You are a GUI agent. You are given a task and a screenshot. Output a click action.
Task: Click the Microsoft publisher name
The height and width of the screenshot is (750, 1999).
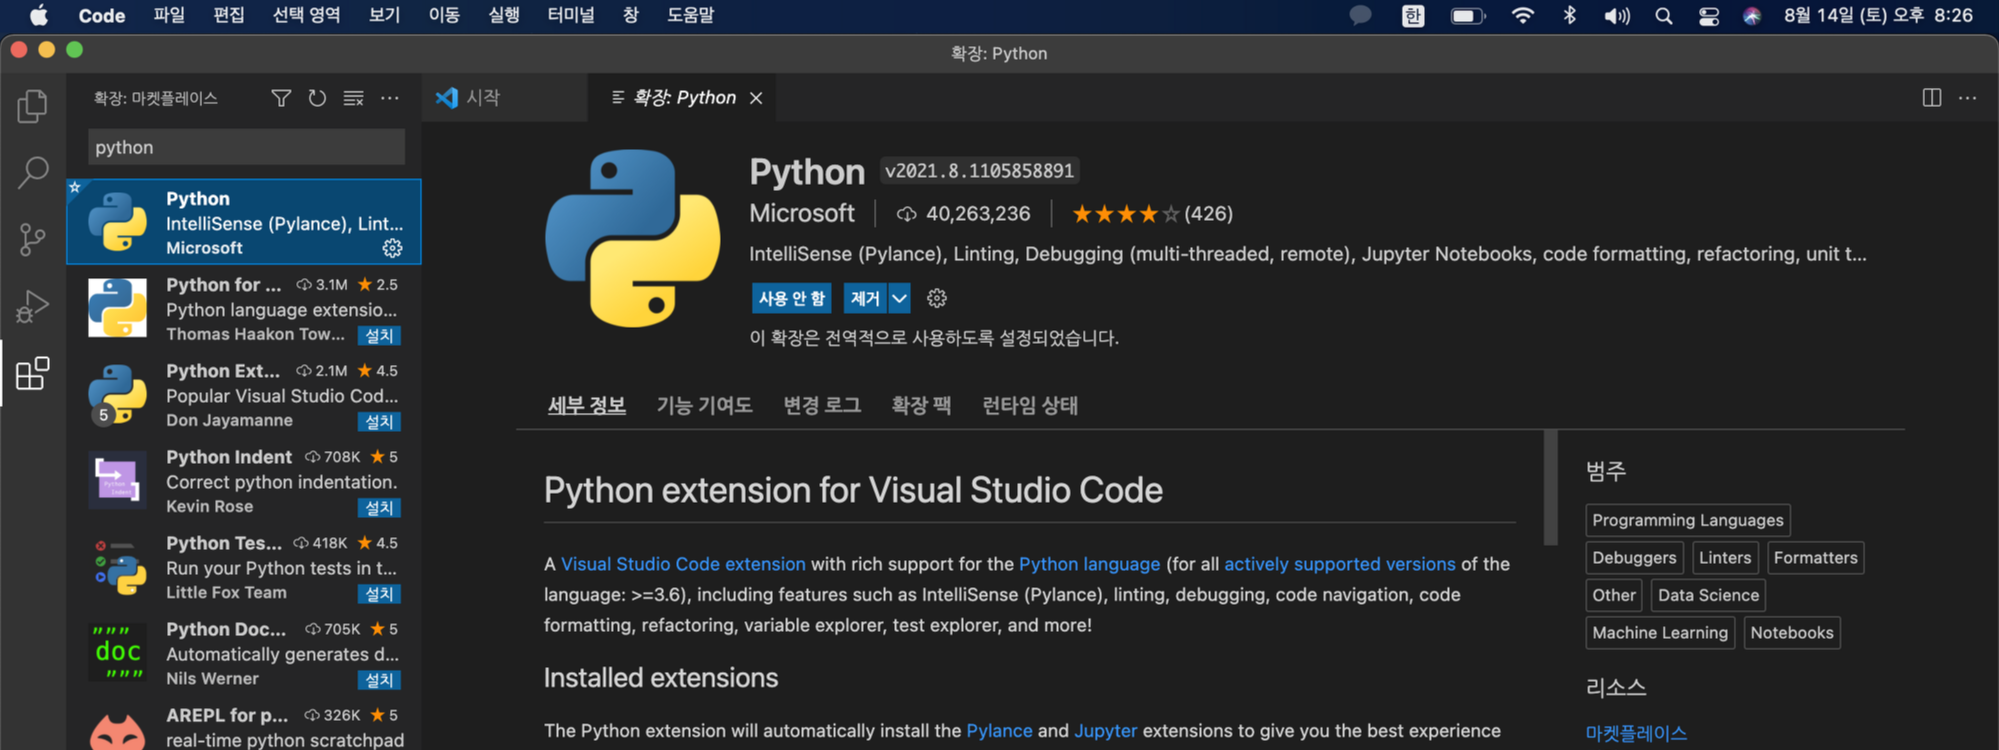[x=802, y=213]
